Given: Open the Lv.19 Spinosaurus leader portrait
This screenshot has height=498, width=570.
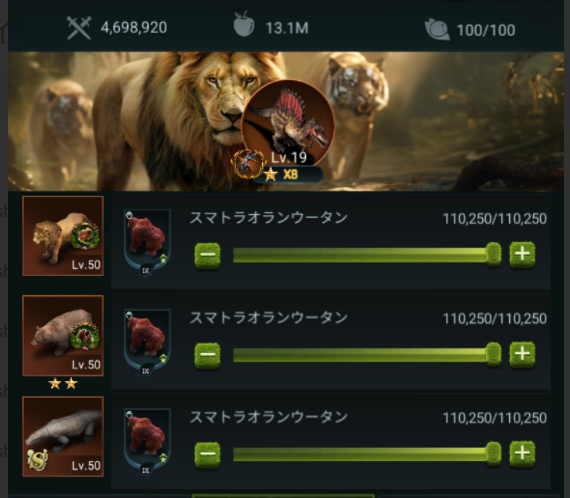Looking at the screenshot, I should coord(288,122).
